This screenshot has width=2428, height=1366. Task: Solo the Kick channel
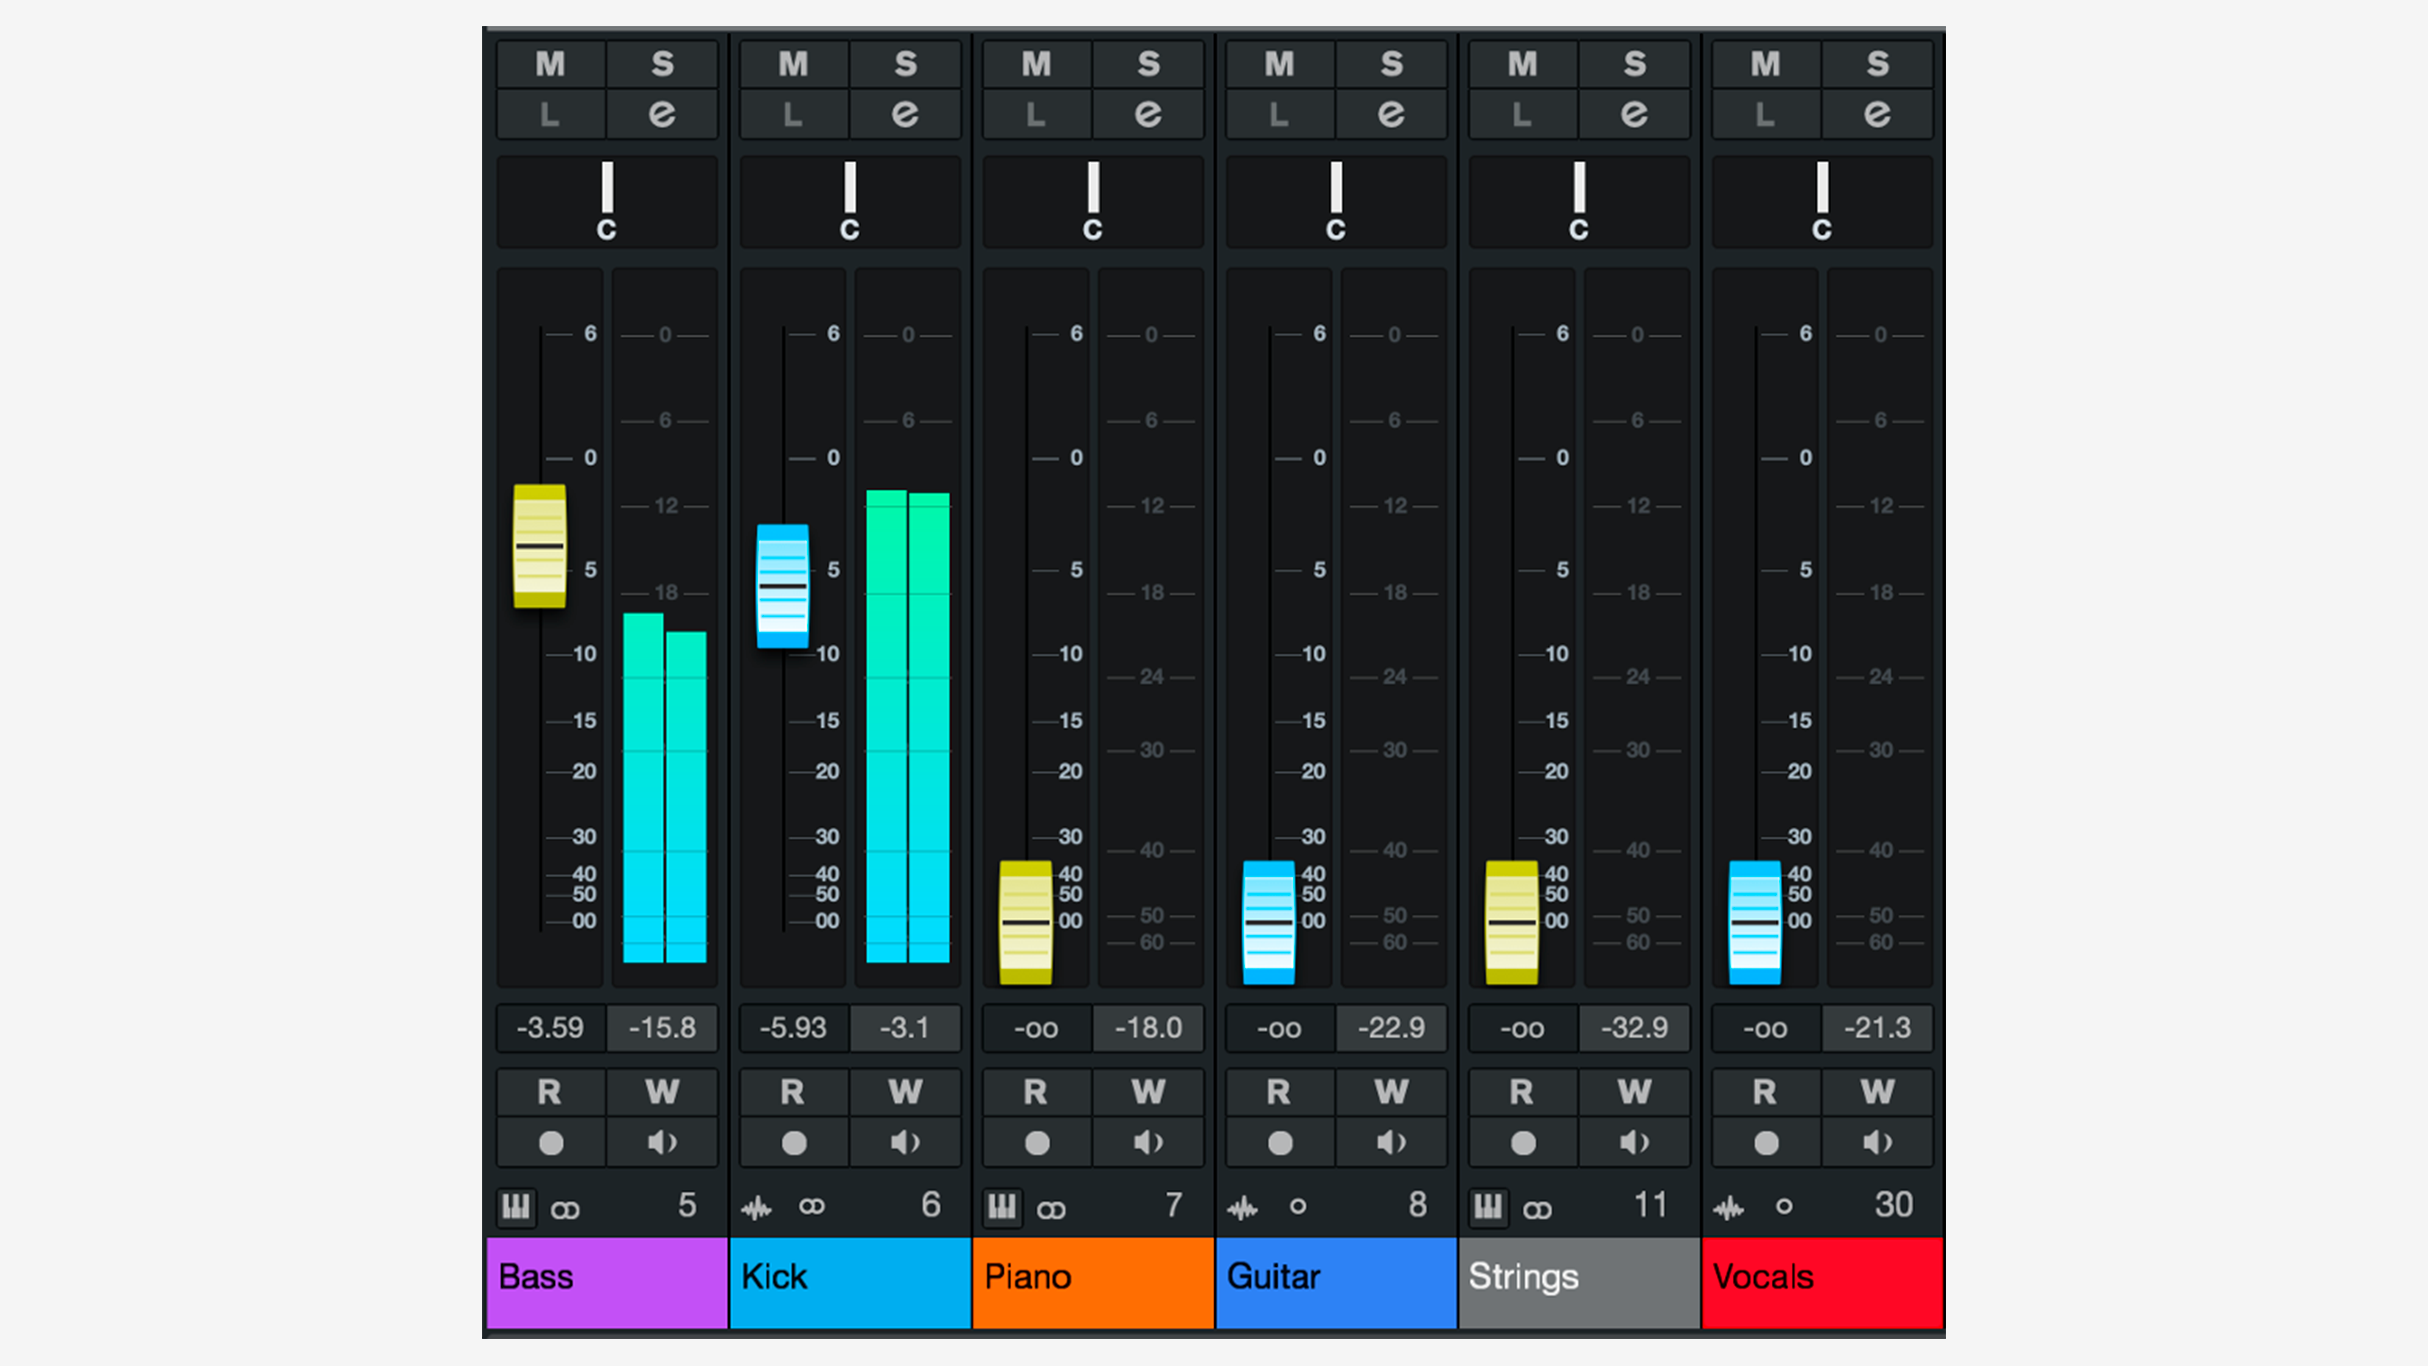905,63
